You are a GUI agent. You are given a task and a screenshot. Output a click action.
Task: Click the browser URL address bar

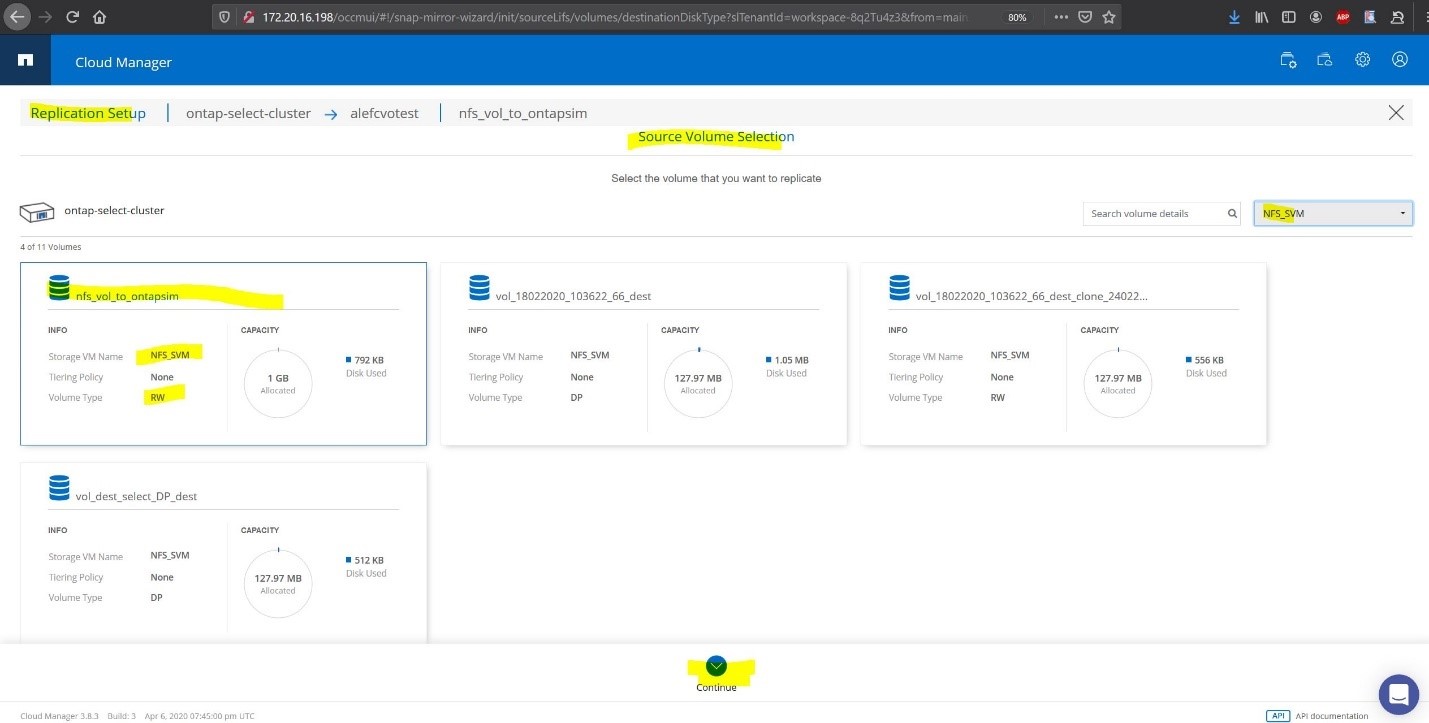tap(615, 17)
